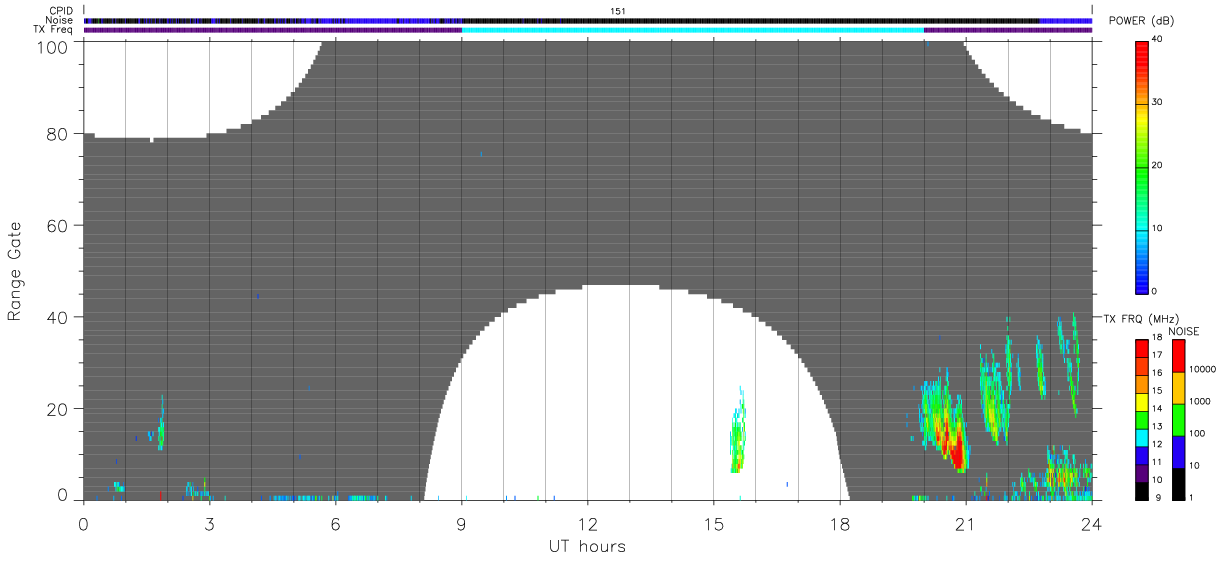
Task: Select the cyan segment of TX Freq bar
Action: pyautogui.click(x=692, y=30)
